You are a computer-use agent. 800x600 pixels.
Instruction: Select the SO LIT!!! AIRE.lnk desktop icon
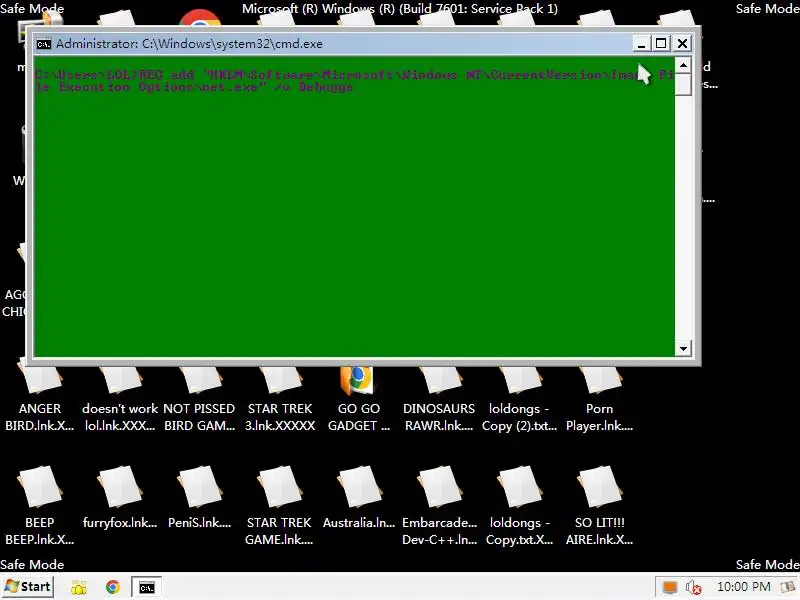pyautogui.click(x=599, y=505)
